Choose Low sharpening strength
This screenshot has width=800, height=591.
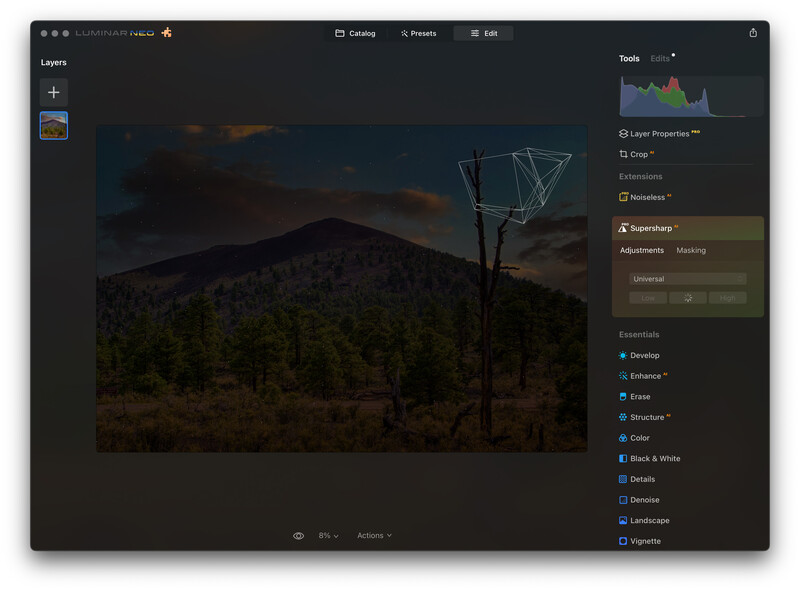tap(648, 298)
